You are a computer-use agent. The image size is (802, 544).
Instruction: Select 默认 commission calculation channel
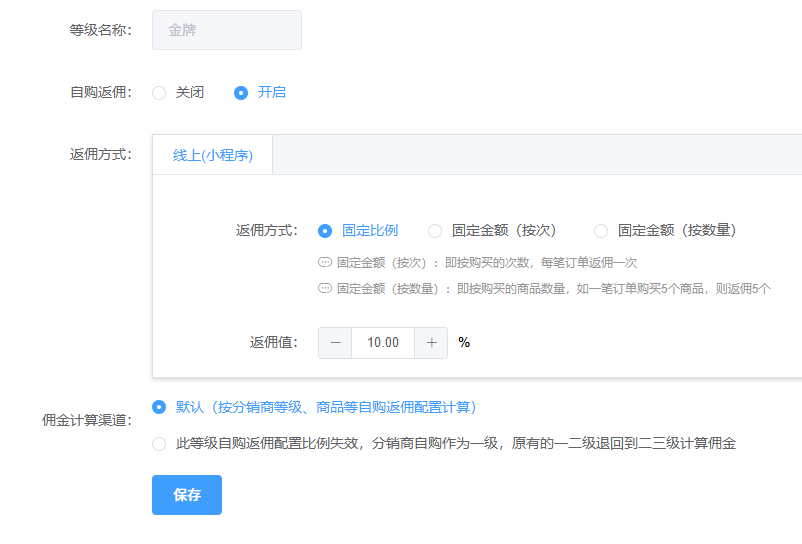pos(159,407)
